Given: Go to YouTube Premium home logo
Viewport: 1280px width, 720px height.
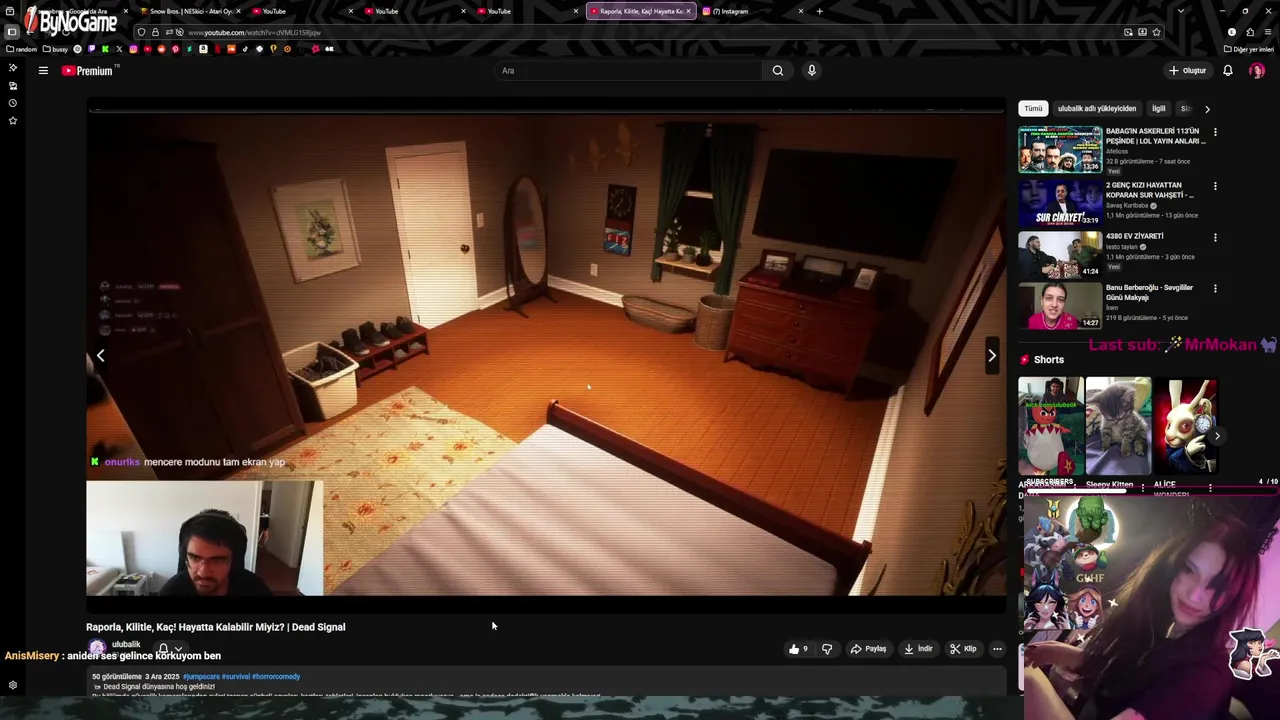Looking at the screenshot, I should point(90,70).
